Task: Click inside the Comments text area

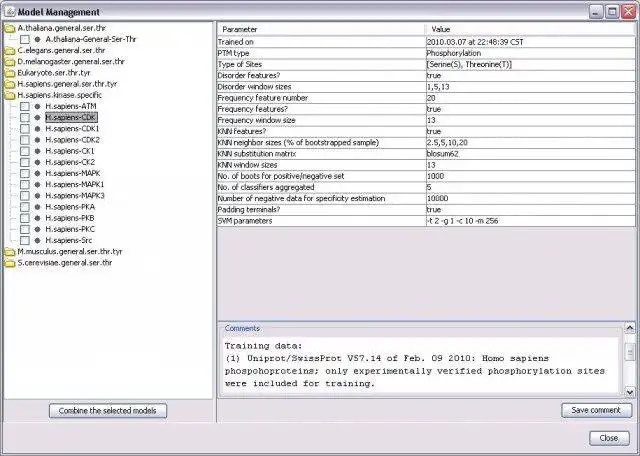Action: (421, 365)
